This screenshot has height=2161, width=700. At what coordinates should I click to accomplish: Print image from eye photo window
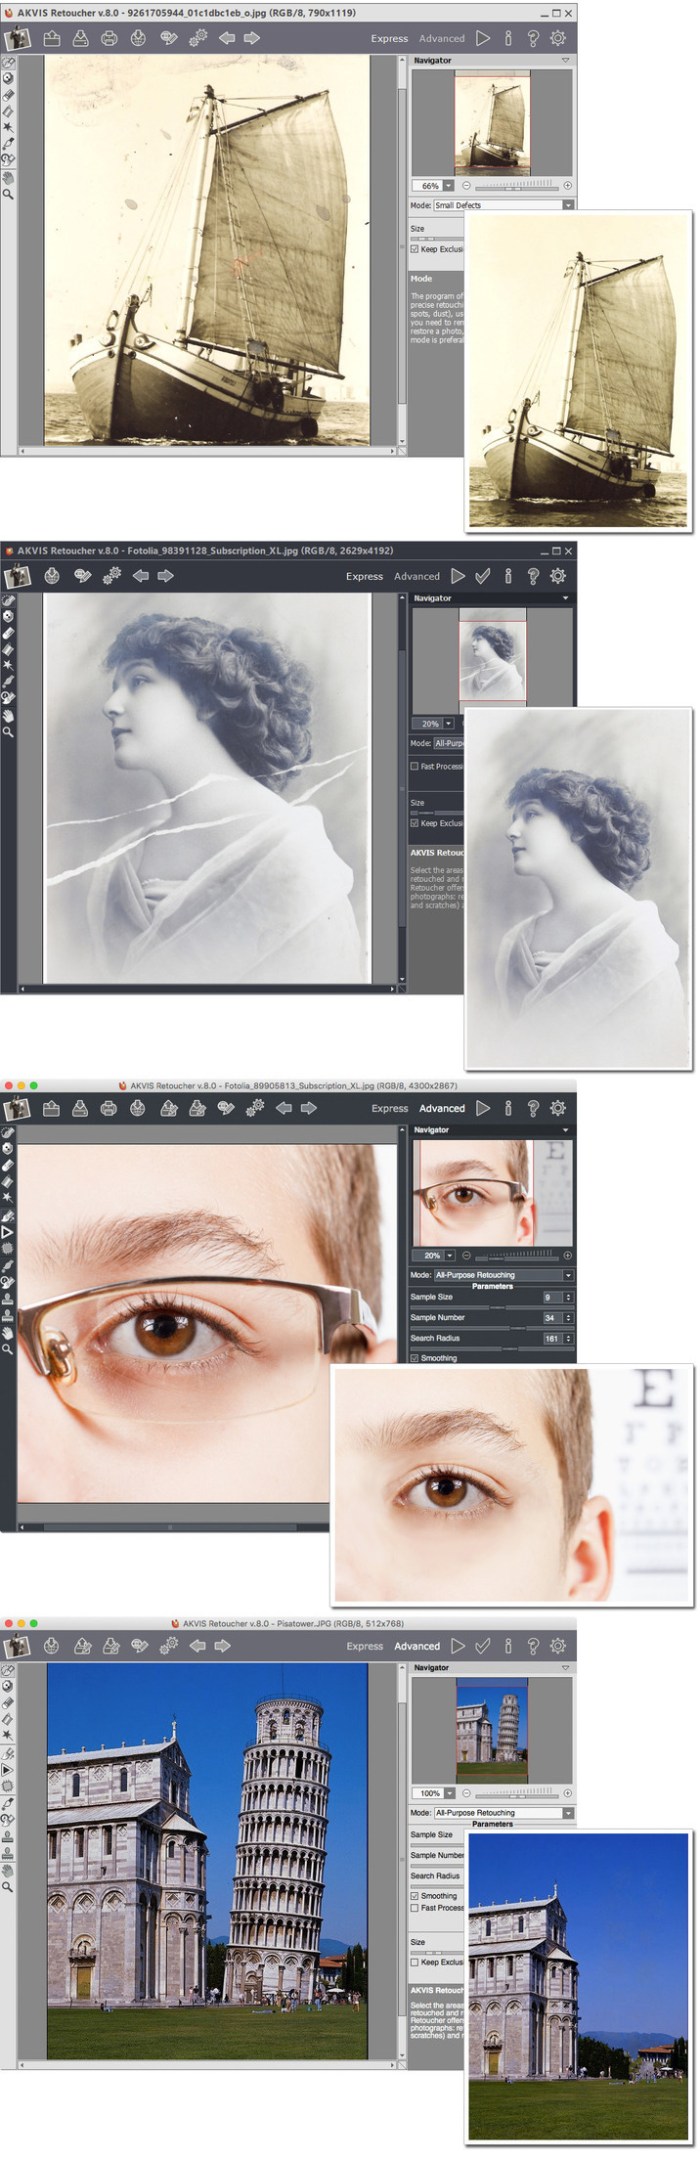pyautogui.click(x=109, y=1108)
